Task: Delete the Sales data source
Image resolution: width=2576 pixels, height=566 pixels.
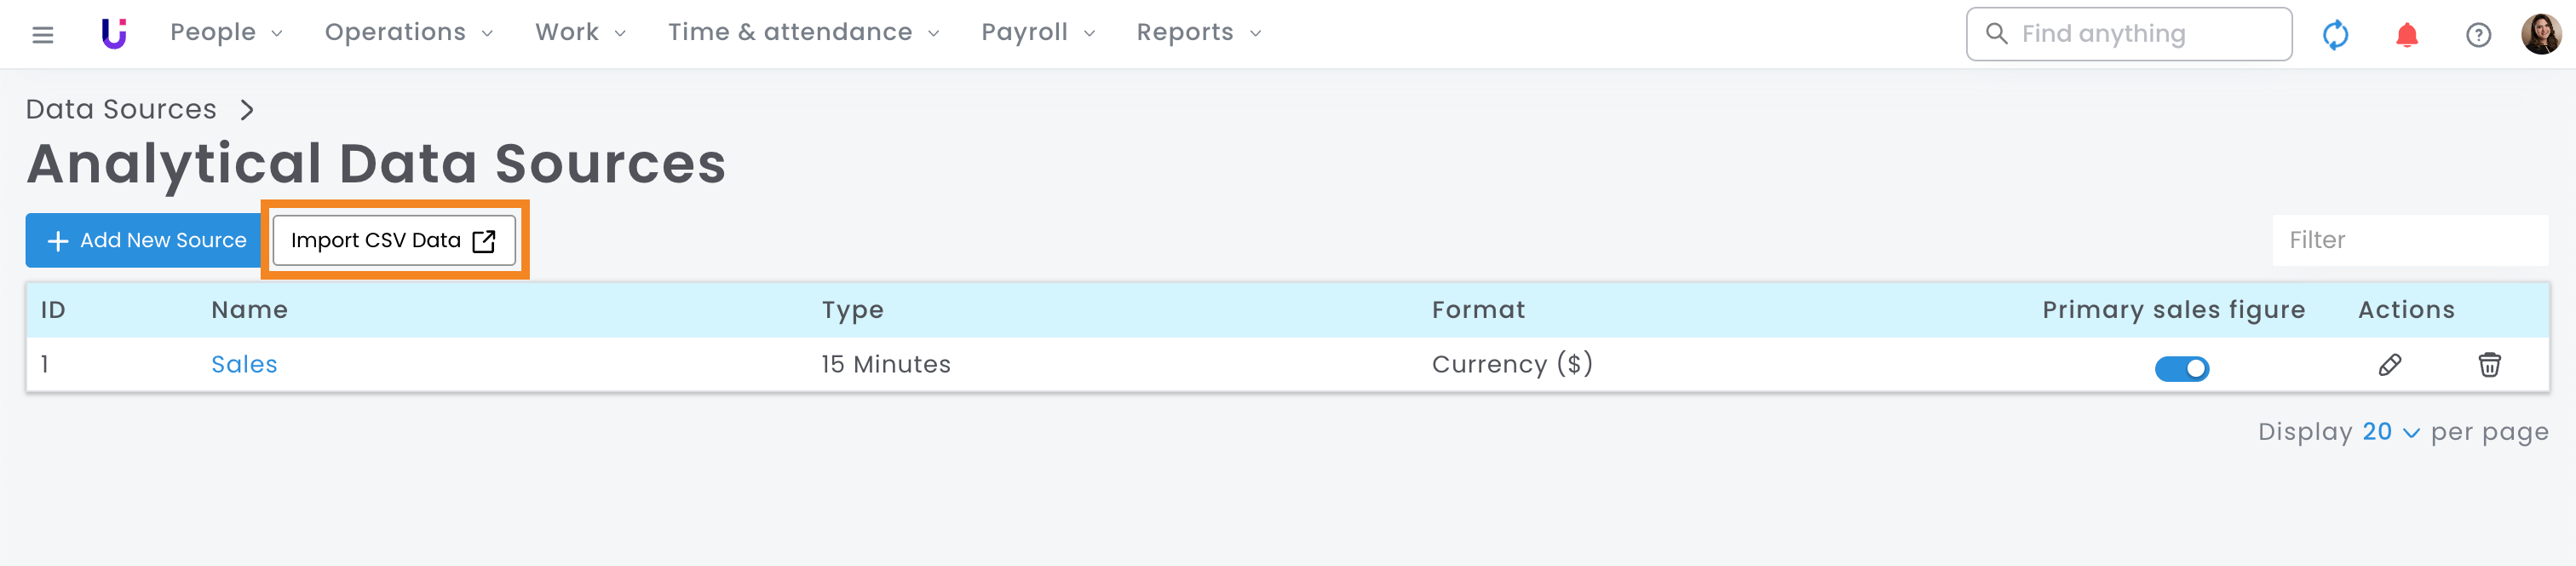Action: [x=2489, y=365]
